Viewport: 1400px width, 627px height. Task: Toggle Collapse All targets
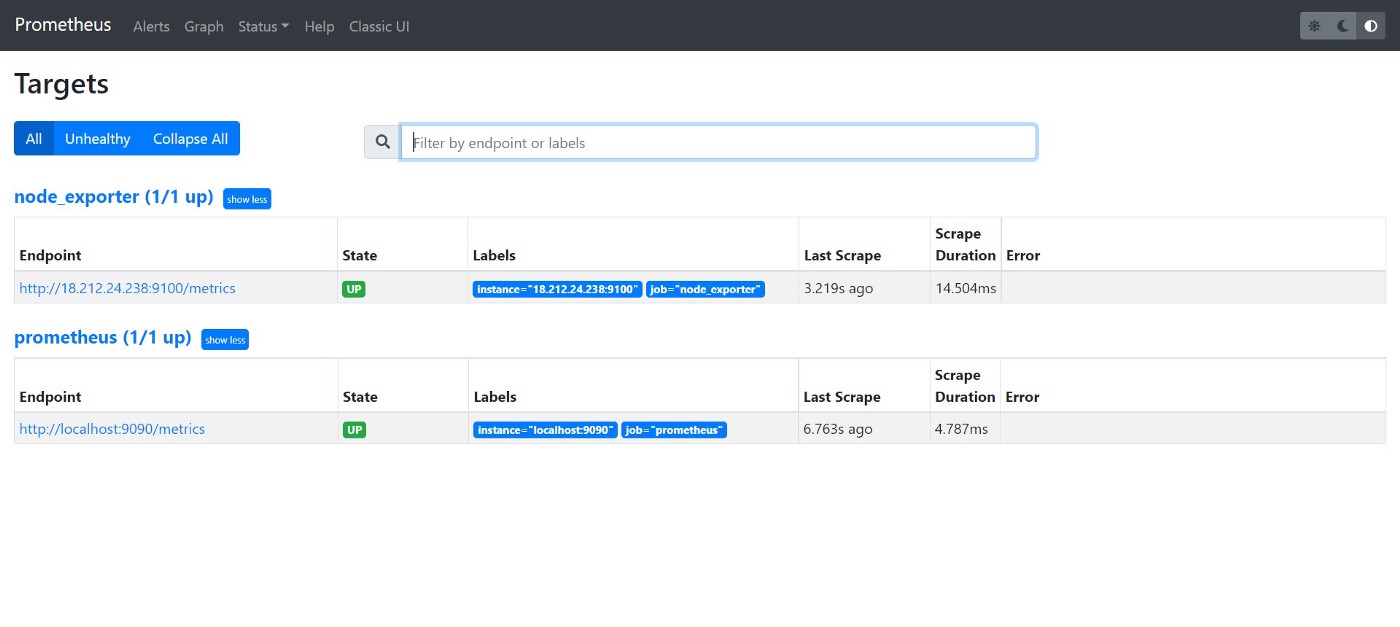[x=190, y=138]
